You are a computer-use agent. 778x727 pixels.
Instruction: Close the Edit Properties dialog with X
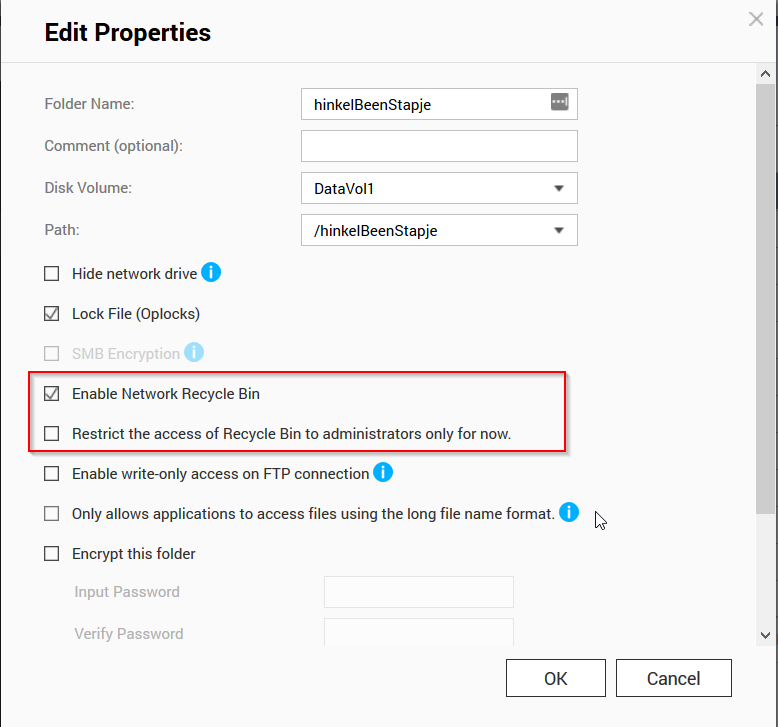(757, 19)
